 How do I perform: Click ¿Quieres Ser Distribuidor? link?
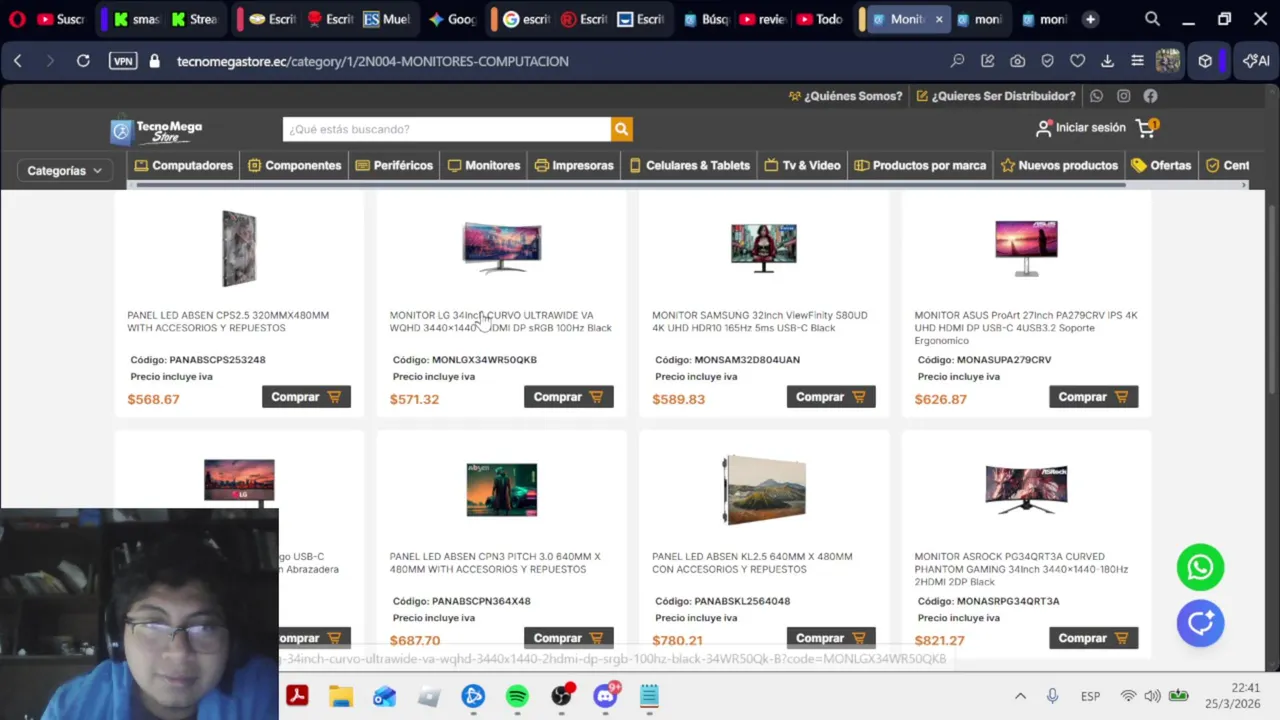click(996, 96)
